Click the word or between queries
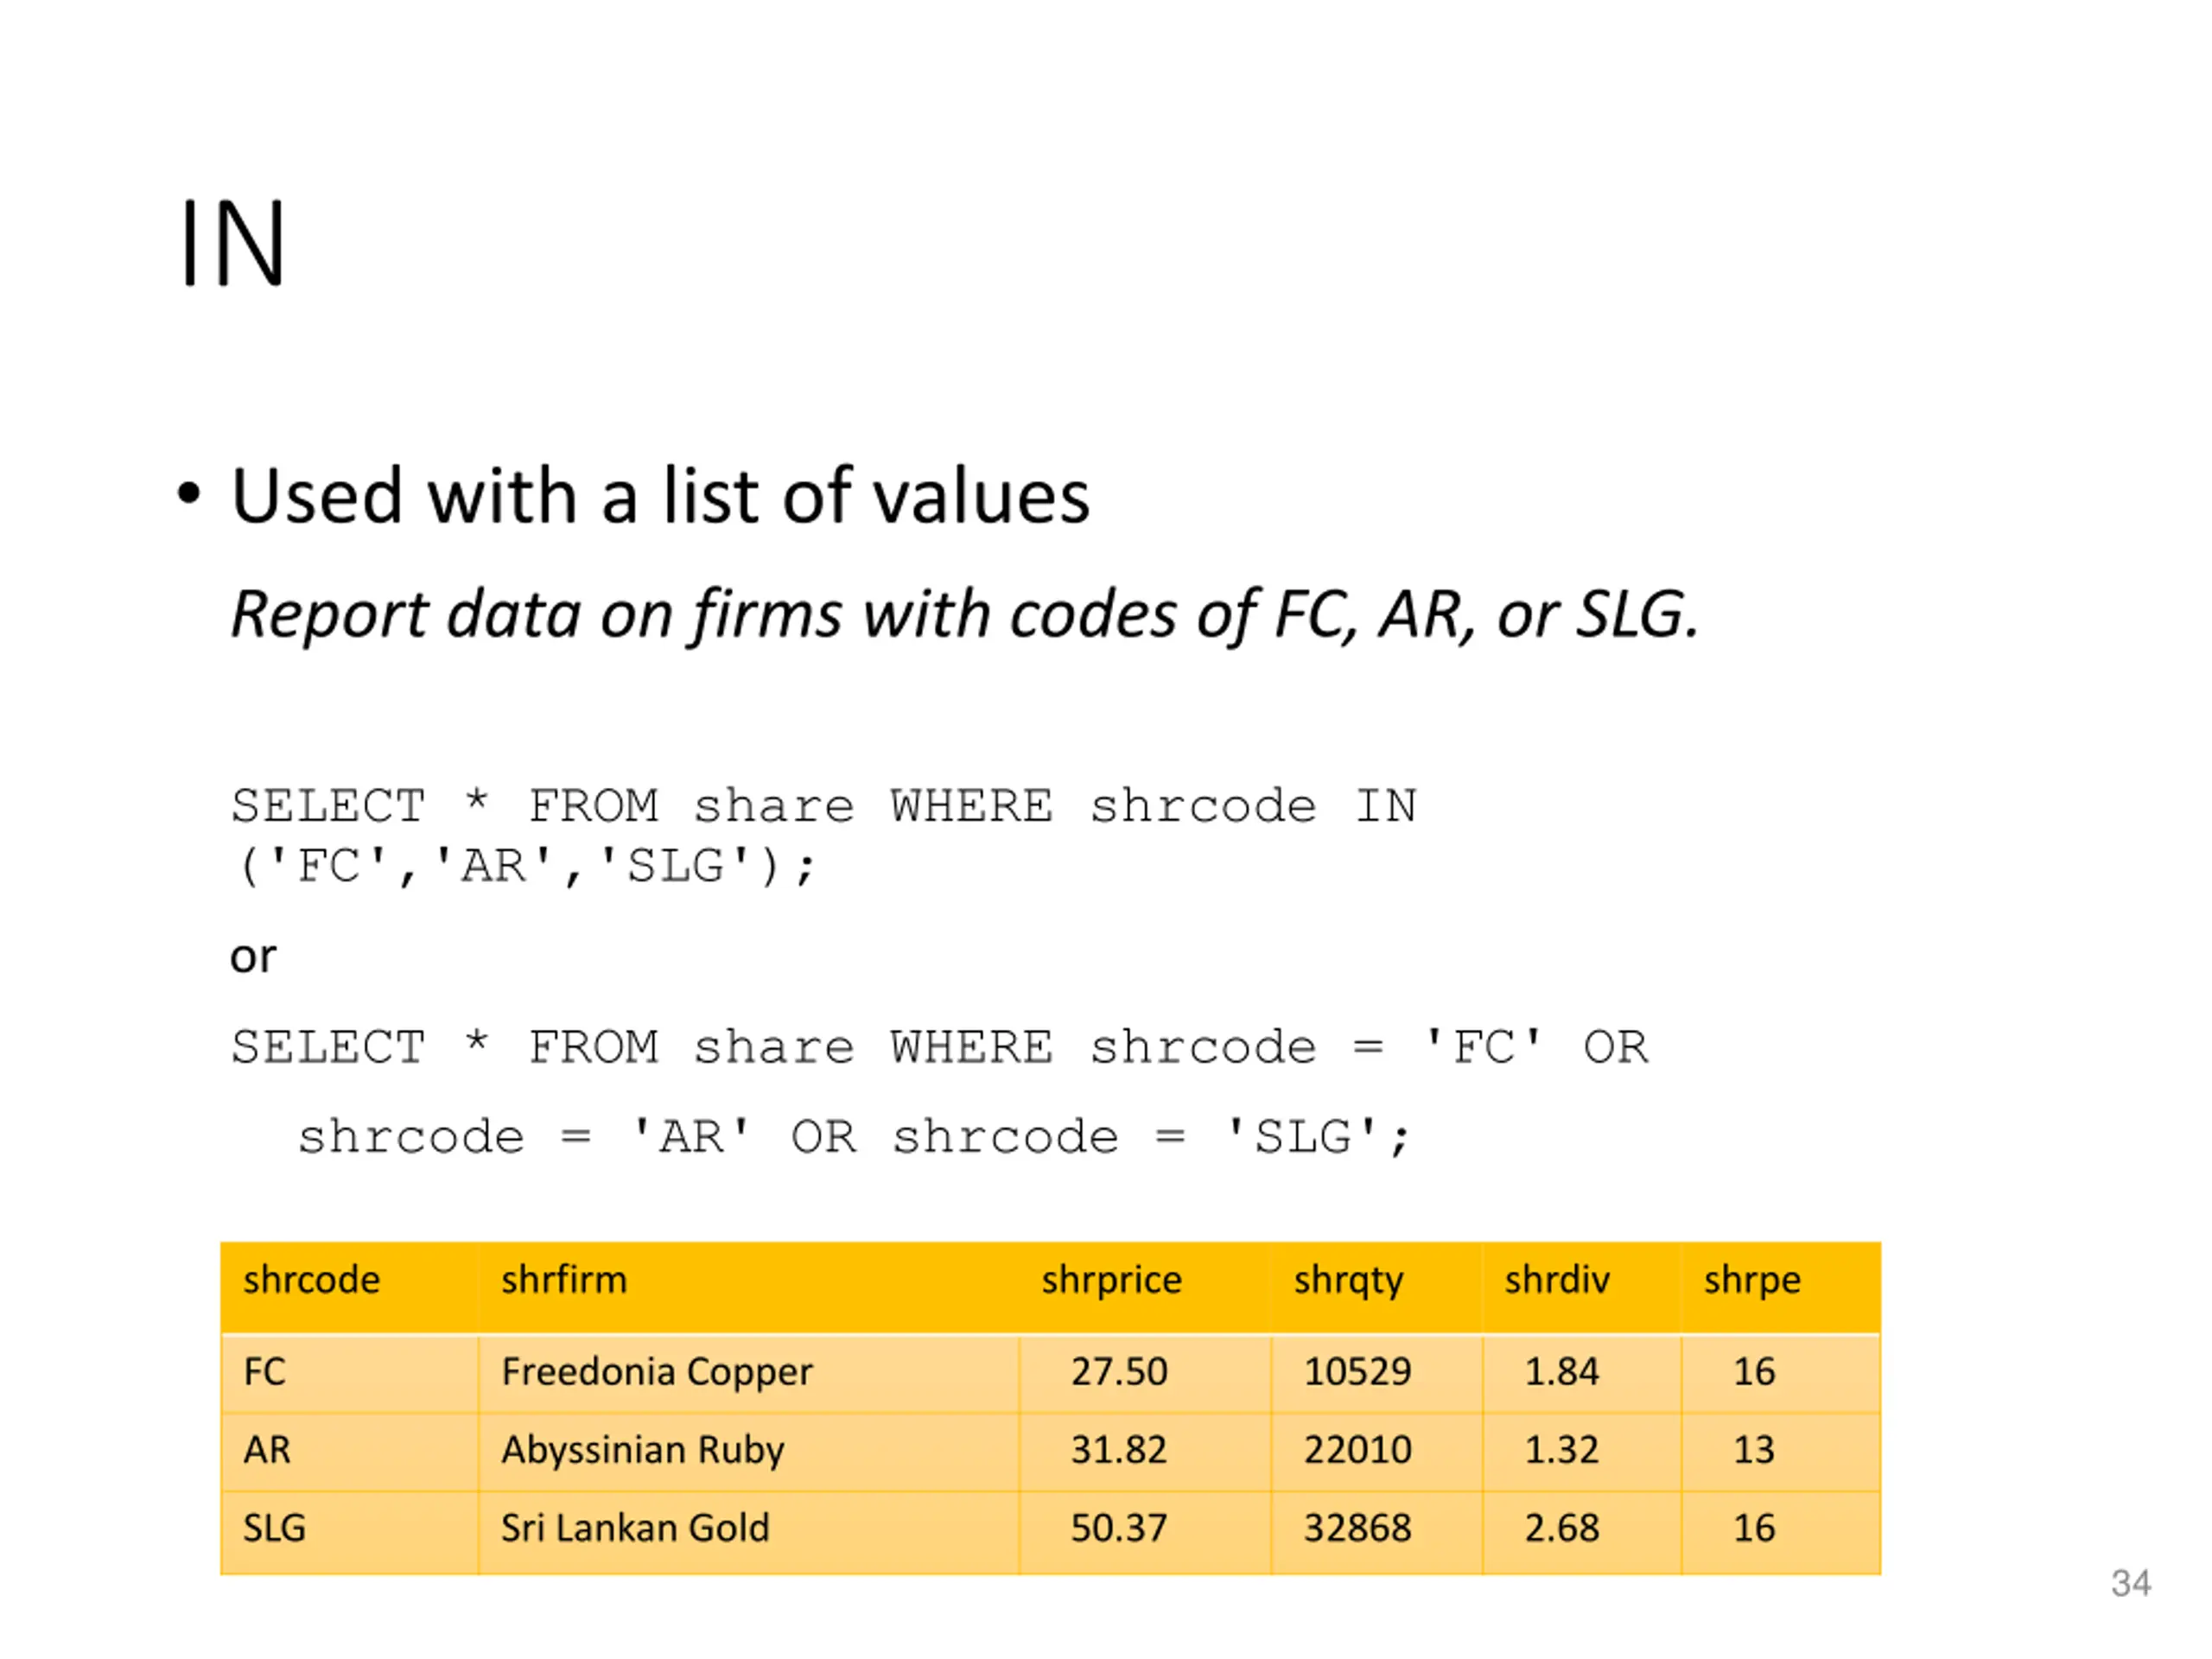This screenshot has height=1659, width=2212. coord(253,958)
